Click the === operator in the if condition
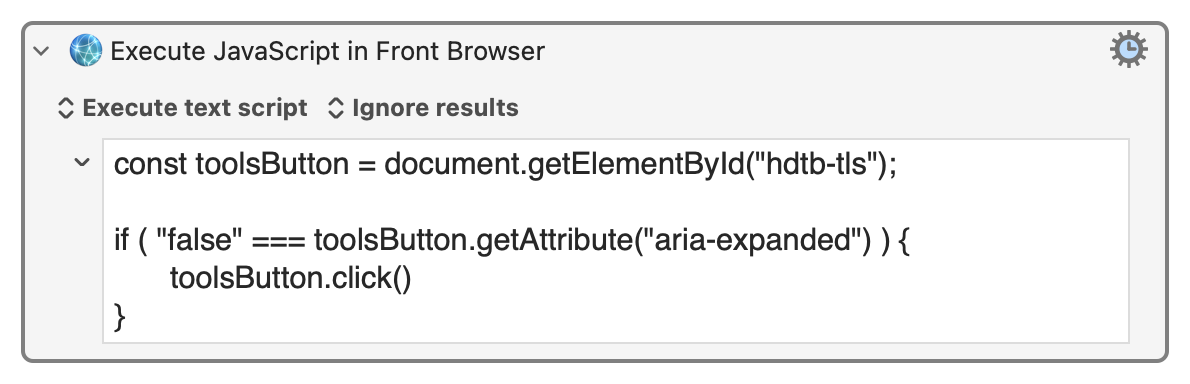The image size is (1190, 384). tap(278, 241)
